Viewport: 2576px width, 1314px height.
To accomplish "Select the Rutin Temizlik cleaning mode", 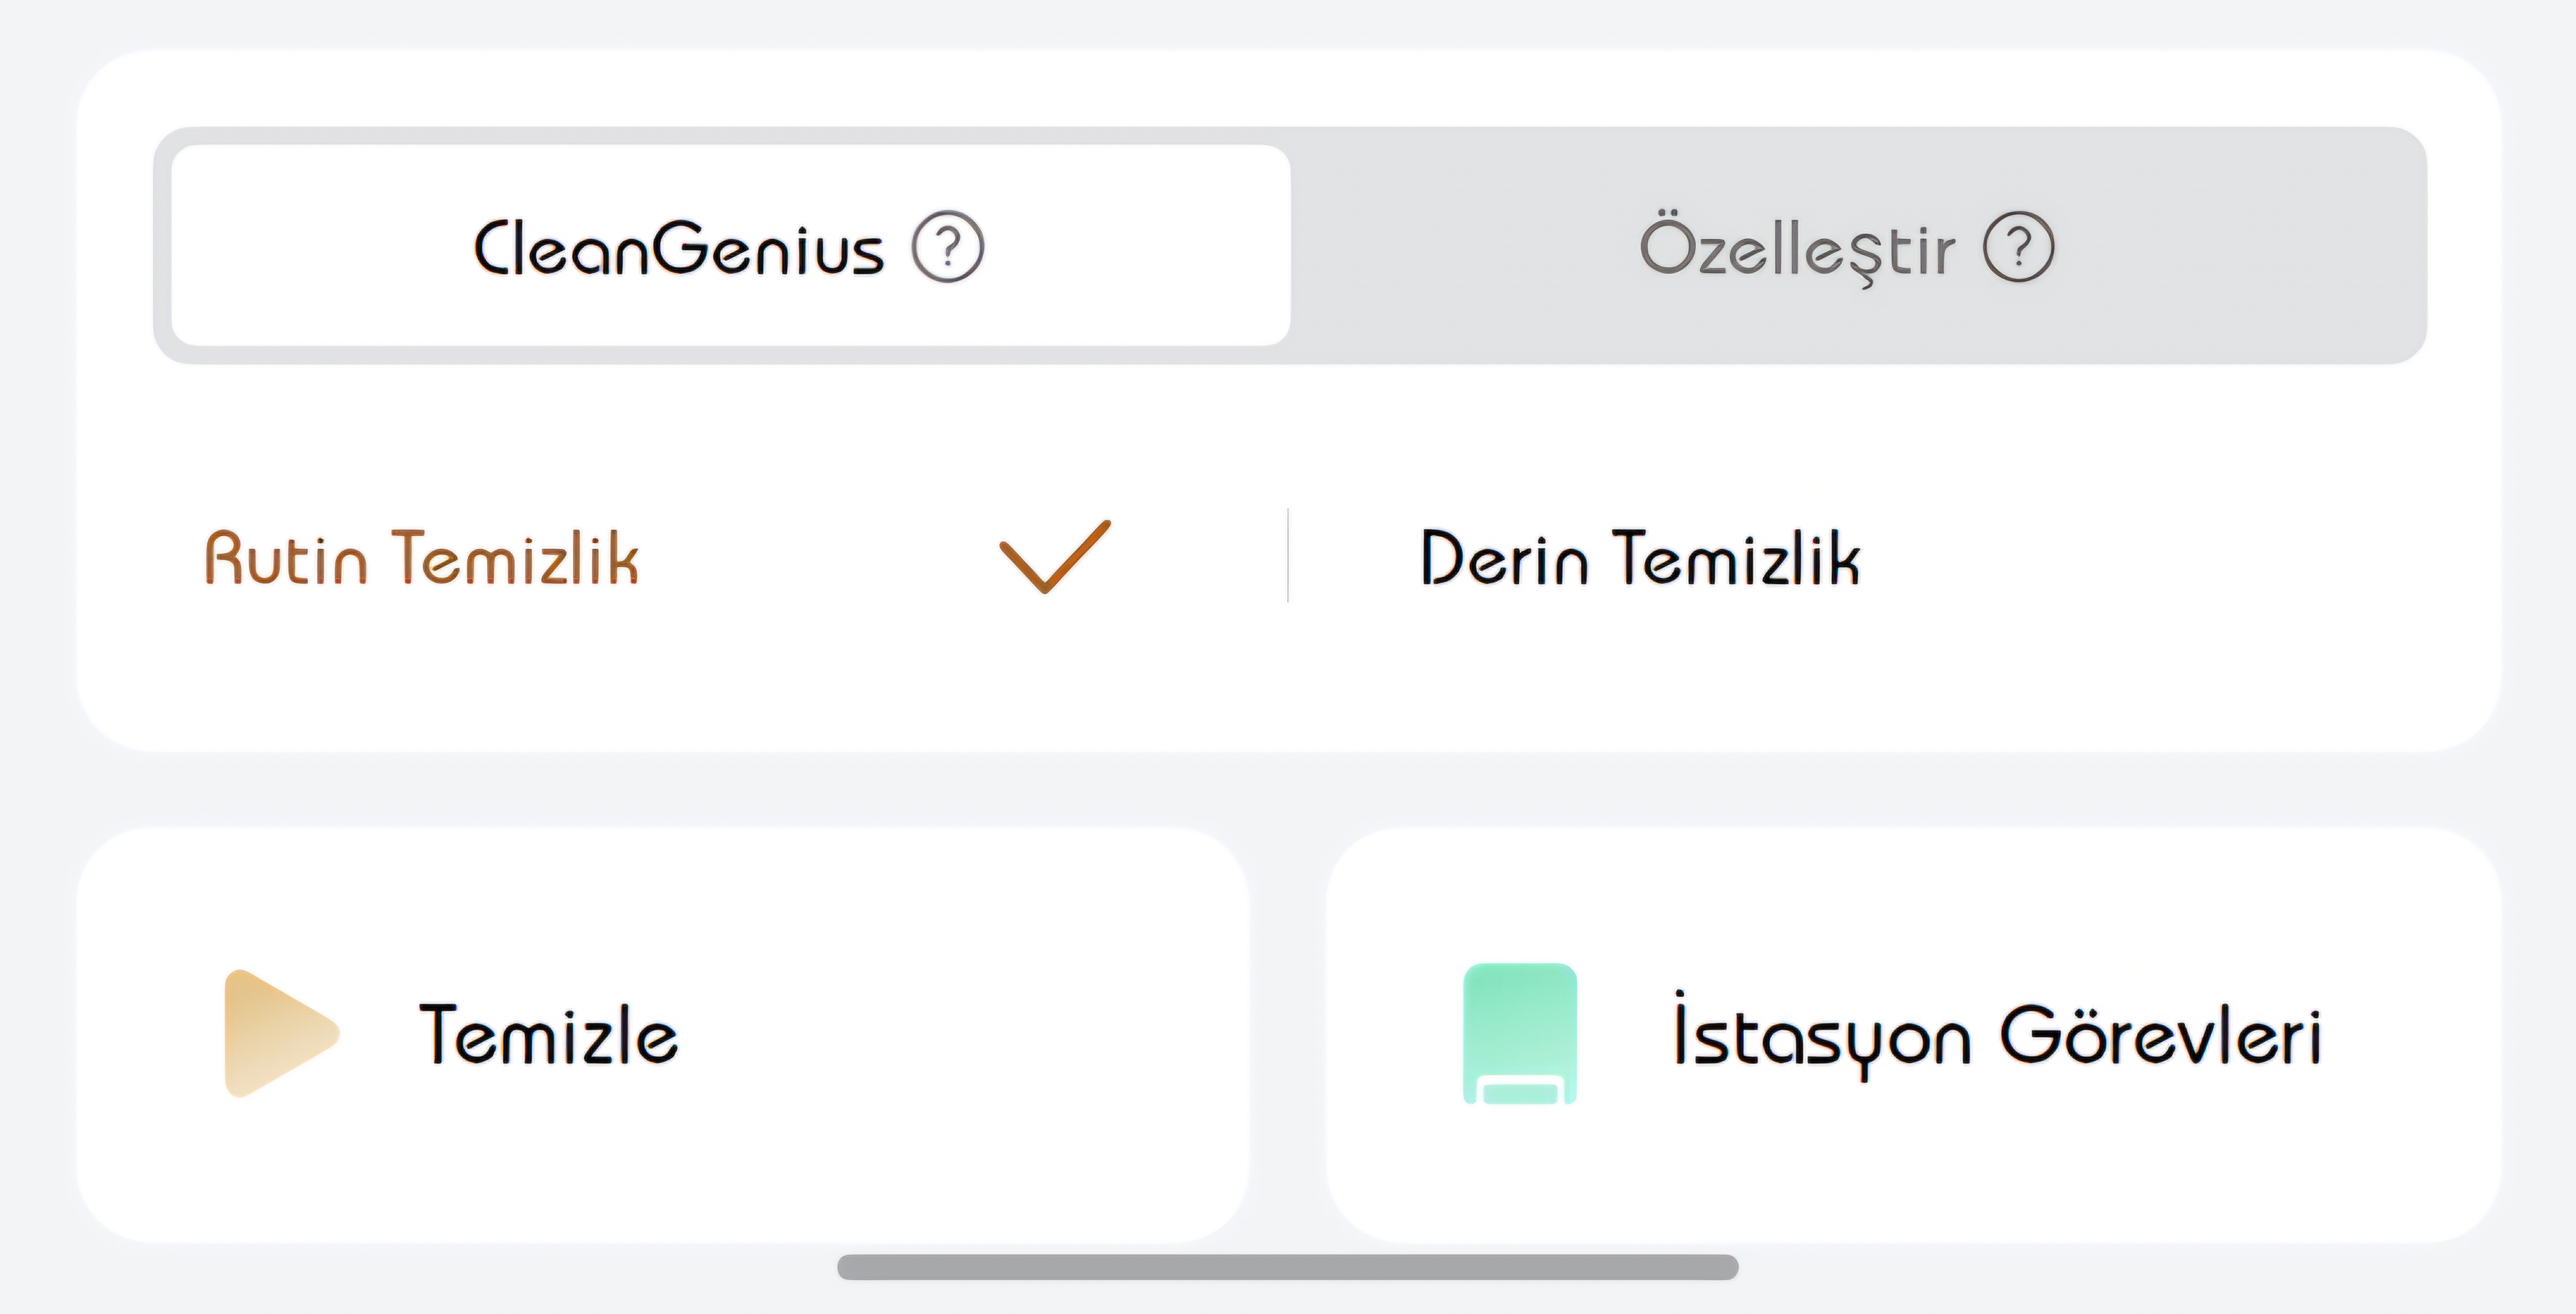I will (421, 557).
